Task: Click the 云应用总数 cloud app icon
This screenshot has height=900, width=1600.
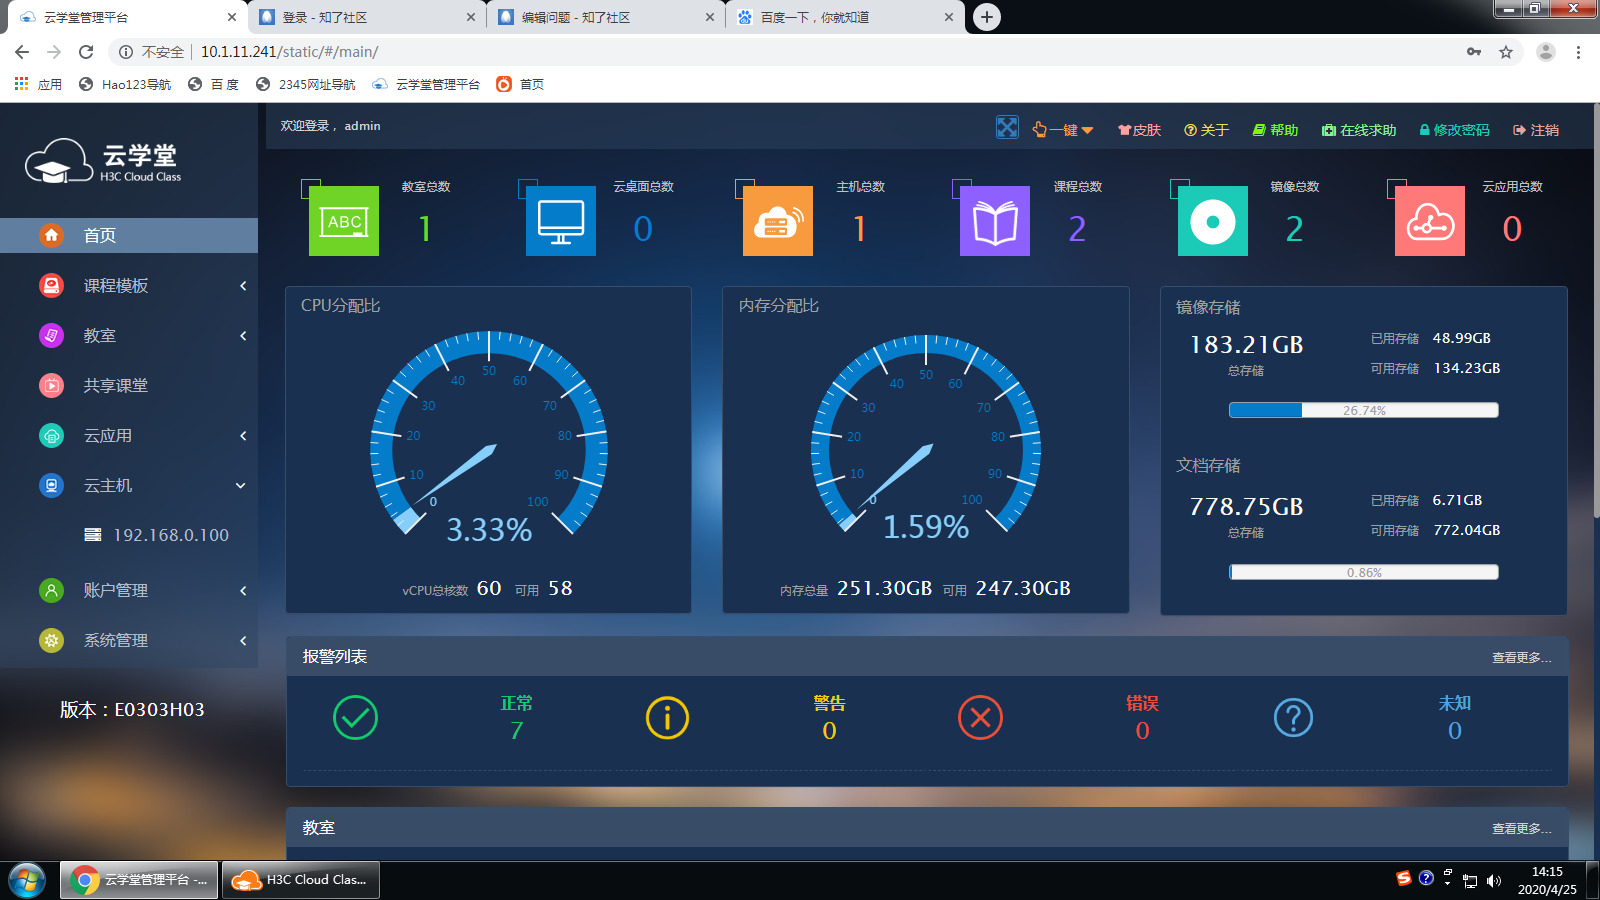Action: point(1430,221)
